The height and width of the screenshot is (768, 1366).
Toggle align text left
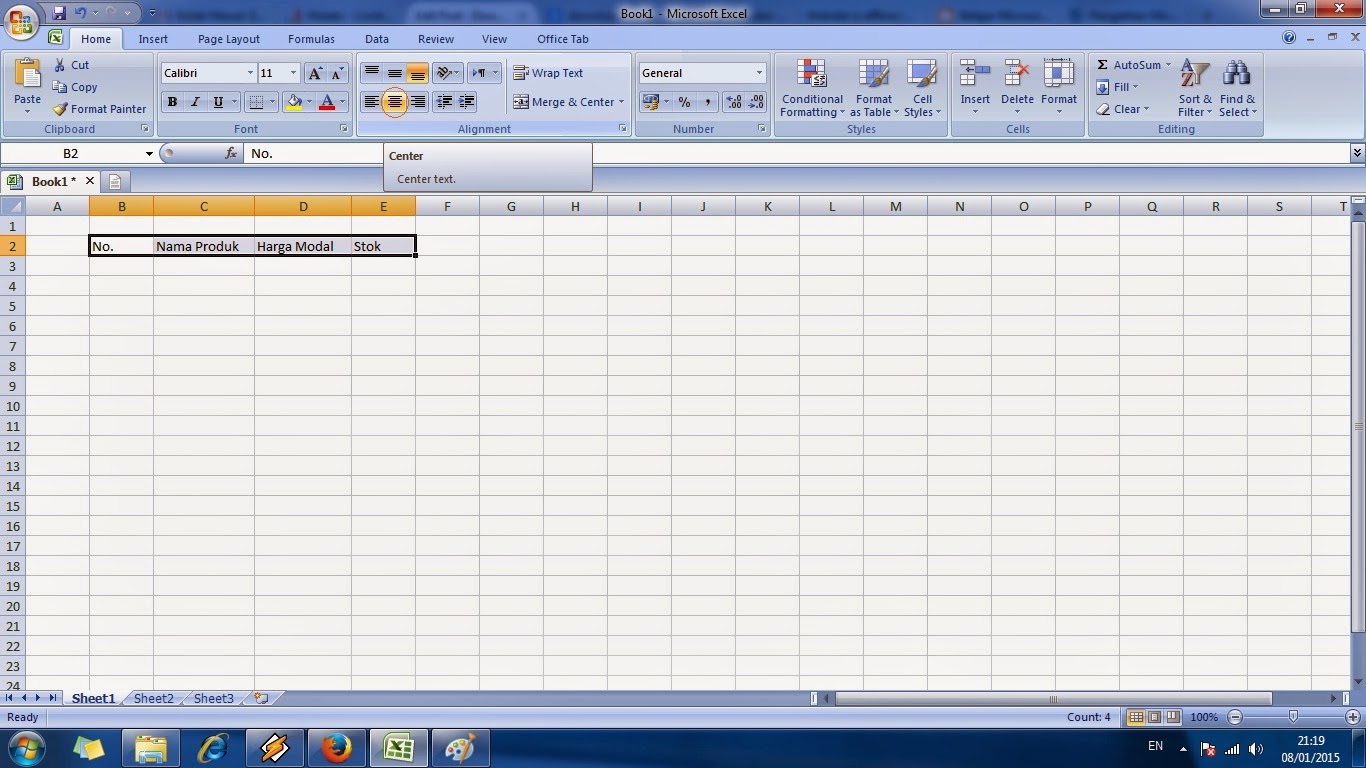tap(371, 102)
